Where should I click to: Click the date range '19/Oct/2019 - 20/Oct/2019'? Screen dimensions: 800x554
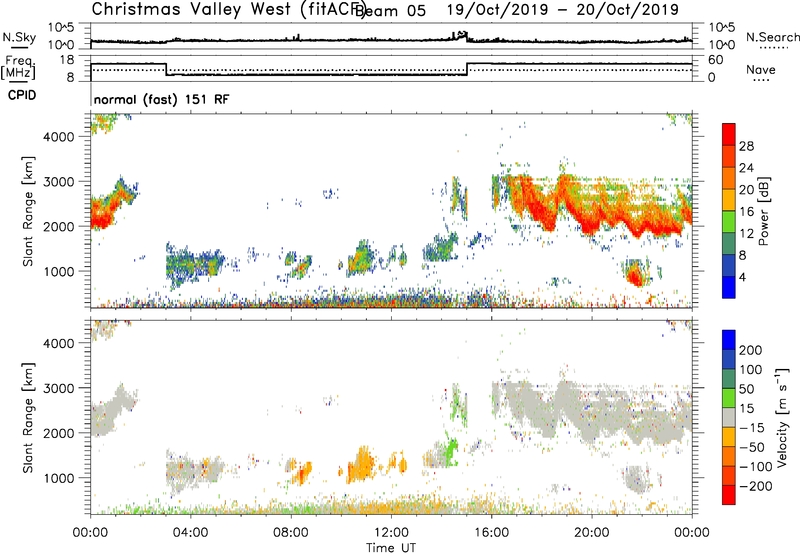tap(563, 10)
